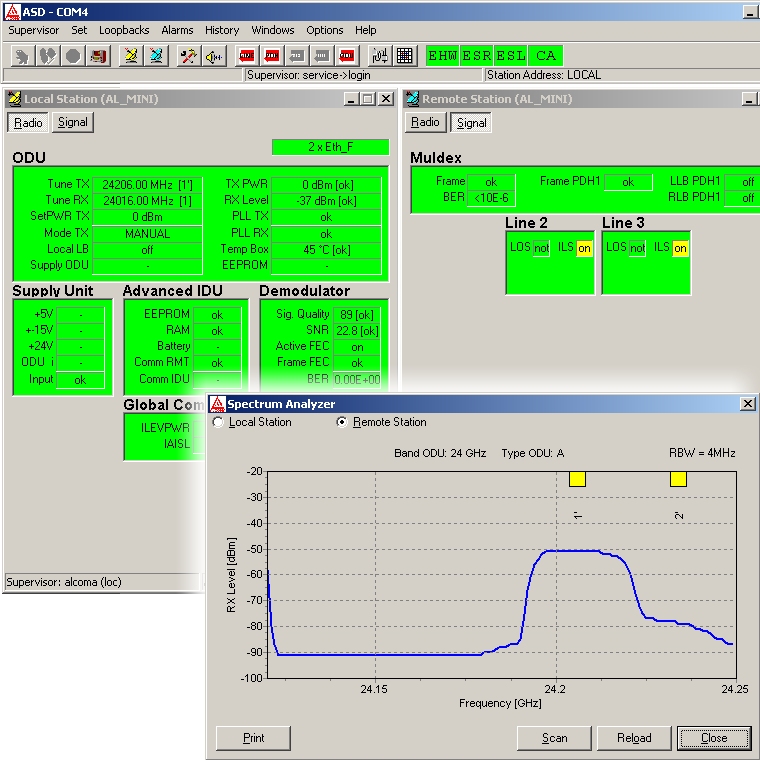Click the hammer and wrench settings icon
This screenshot has height=760, width=760.
tap(189, 56)
